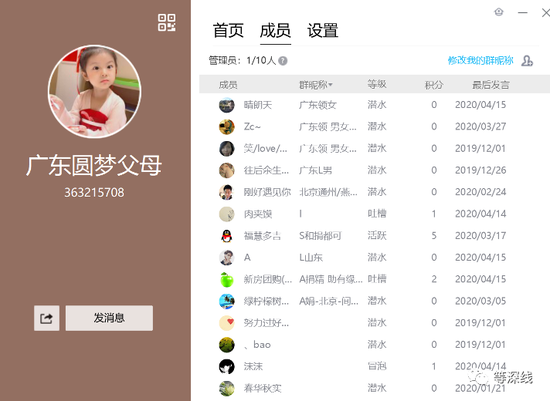
Task: Open the group QR code icon
Action: tap(167, 22)
